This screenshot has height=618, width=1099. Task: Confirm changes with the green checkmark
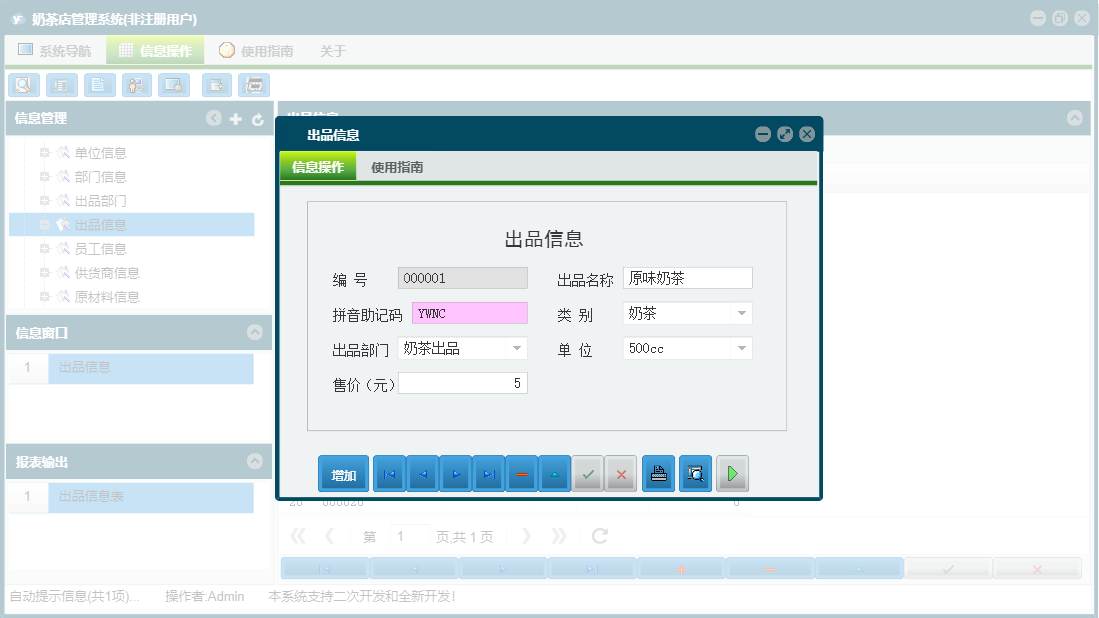point(588,473)
